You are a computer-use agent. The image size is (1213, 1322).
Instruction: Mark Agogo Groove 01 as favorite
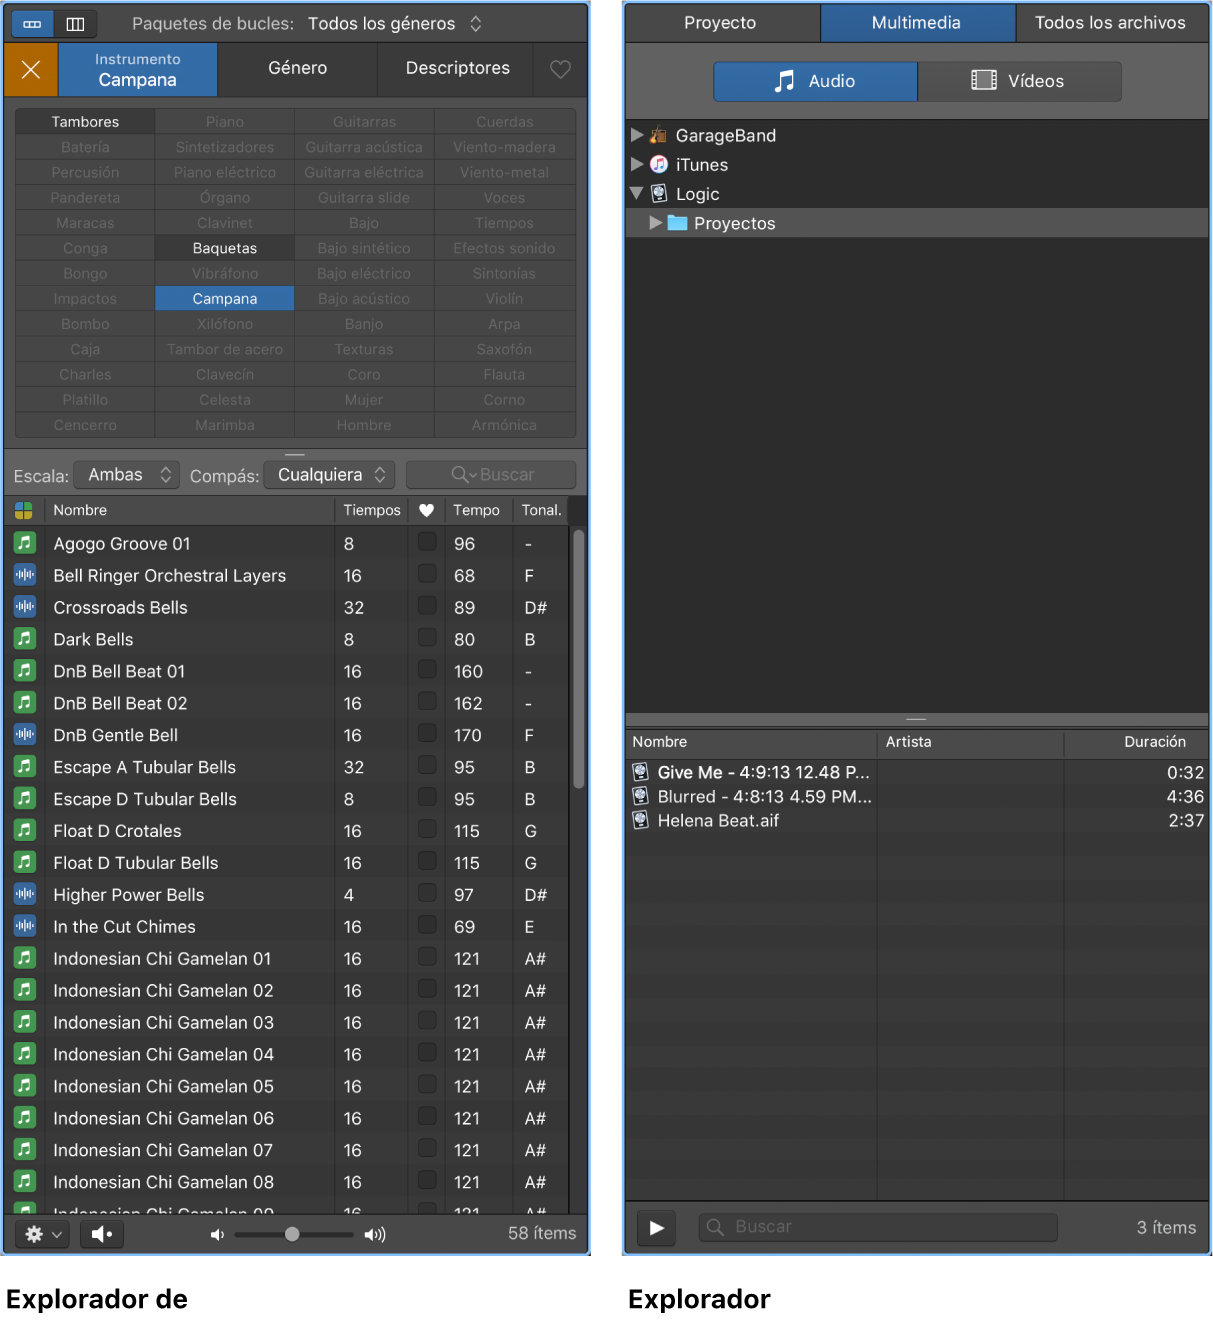[x=427, y=541]
